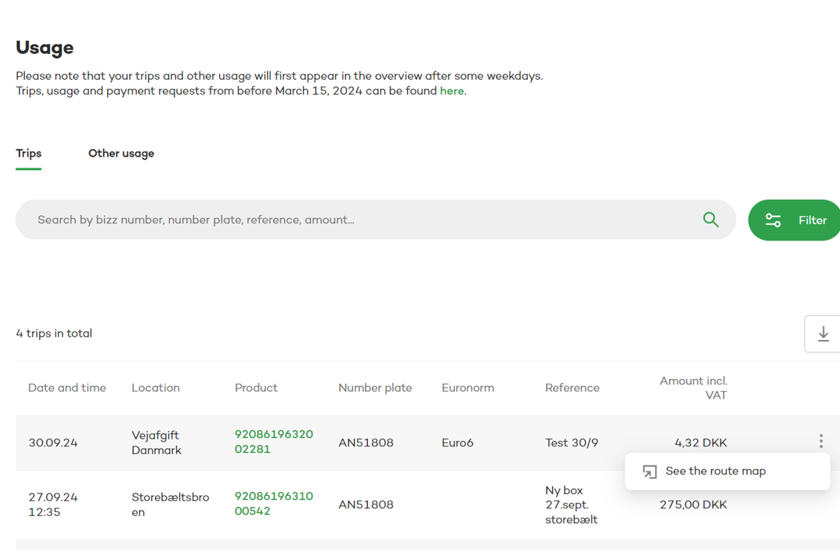The width and height of the screenshot is (840, 560).
Task: Open the Filter button
Action: [x=795, y=220]
